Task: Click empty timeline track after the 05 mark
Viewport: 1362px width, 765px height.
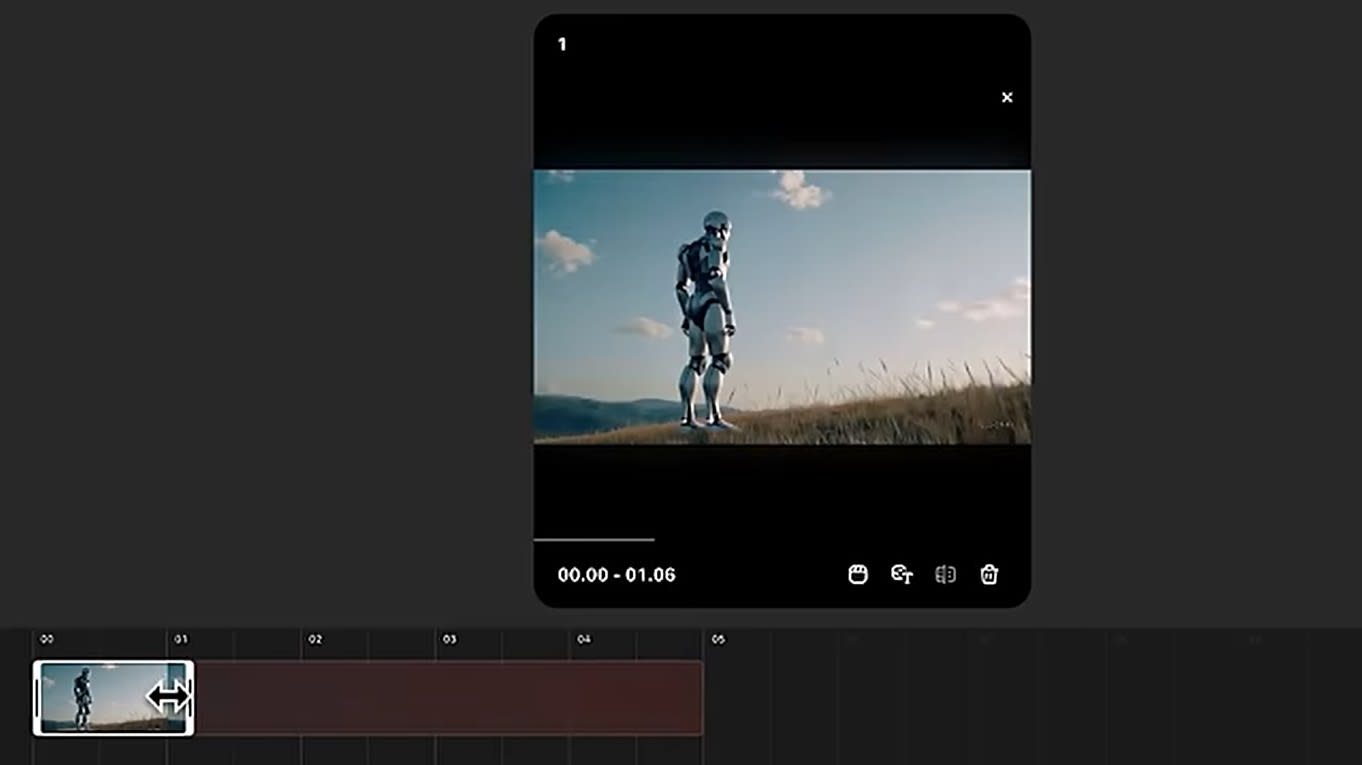Action: [1000, 697]
